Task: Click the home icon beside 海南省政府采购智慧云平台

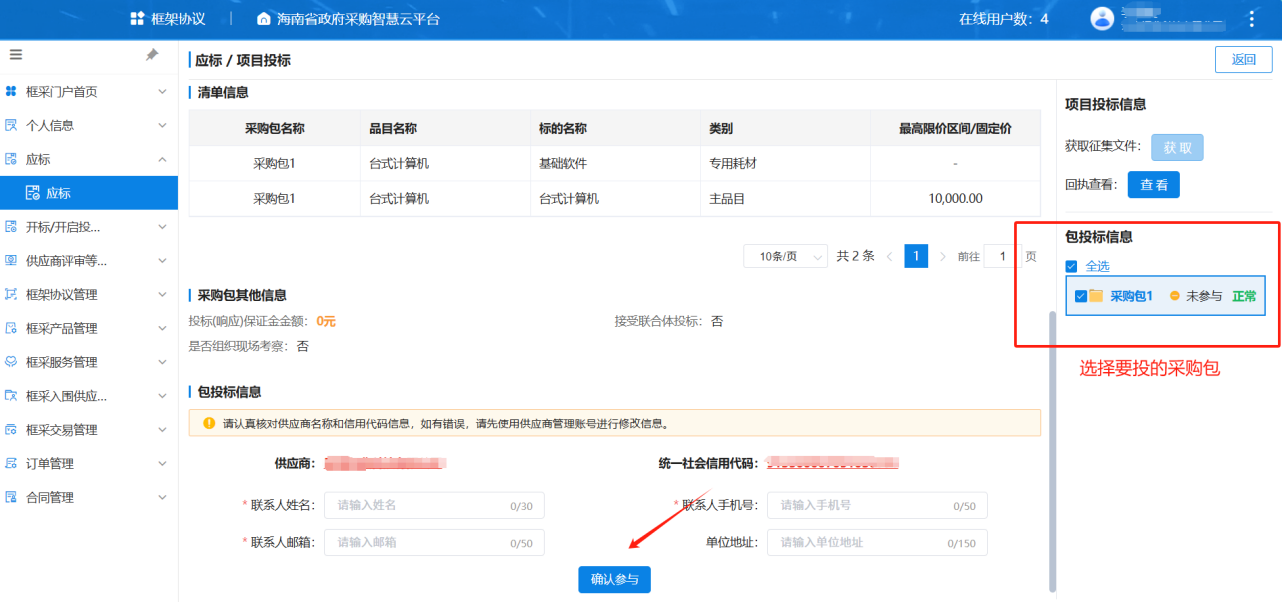Action: click(264, 19)
